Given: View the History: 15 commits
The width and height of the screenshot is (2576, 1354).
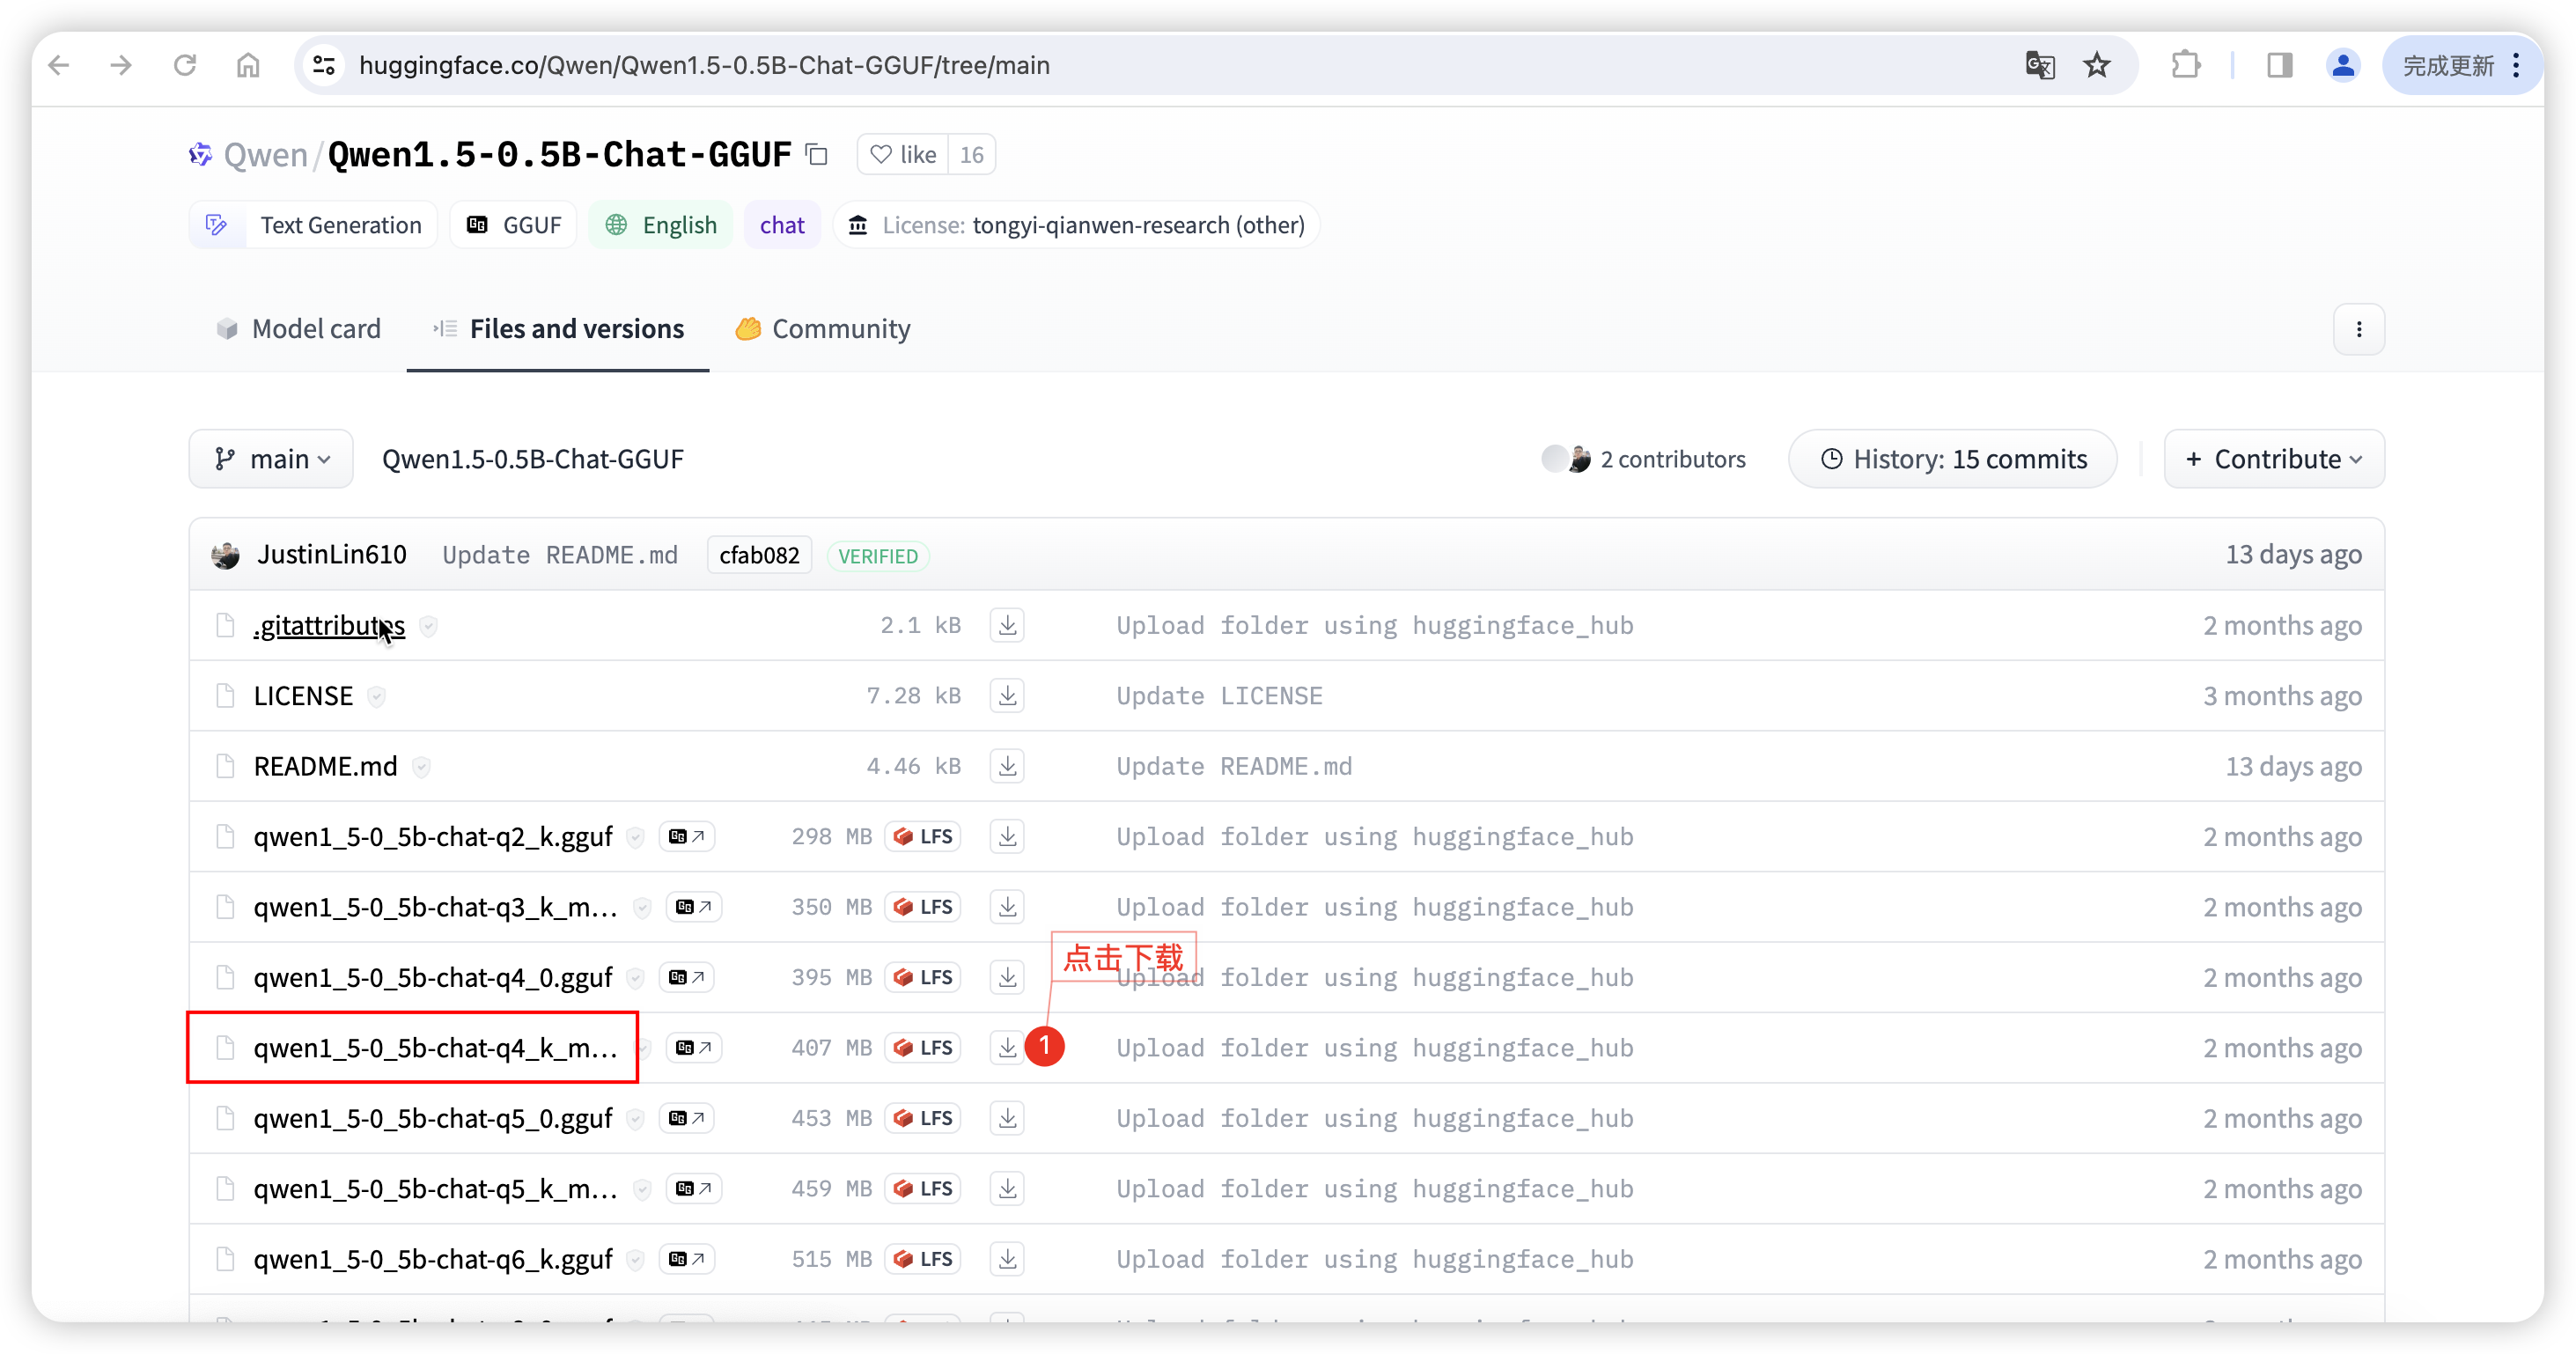Looking at the screenshot, I should (x=1951, y=458).
